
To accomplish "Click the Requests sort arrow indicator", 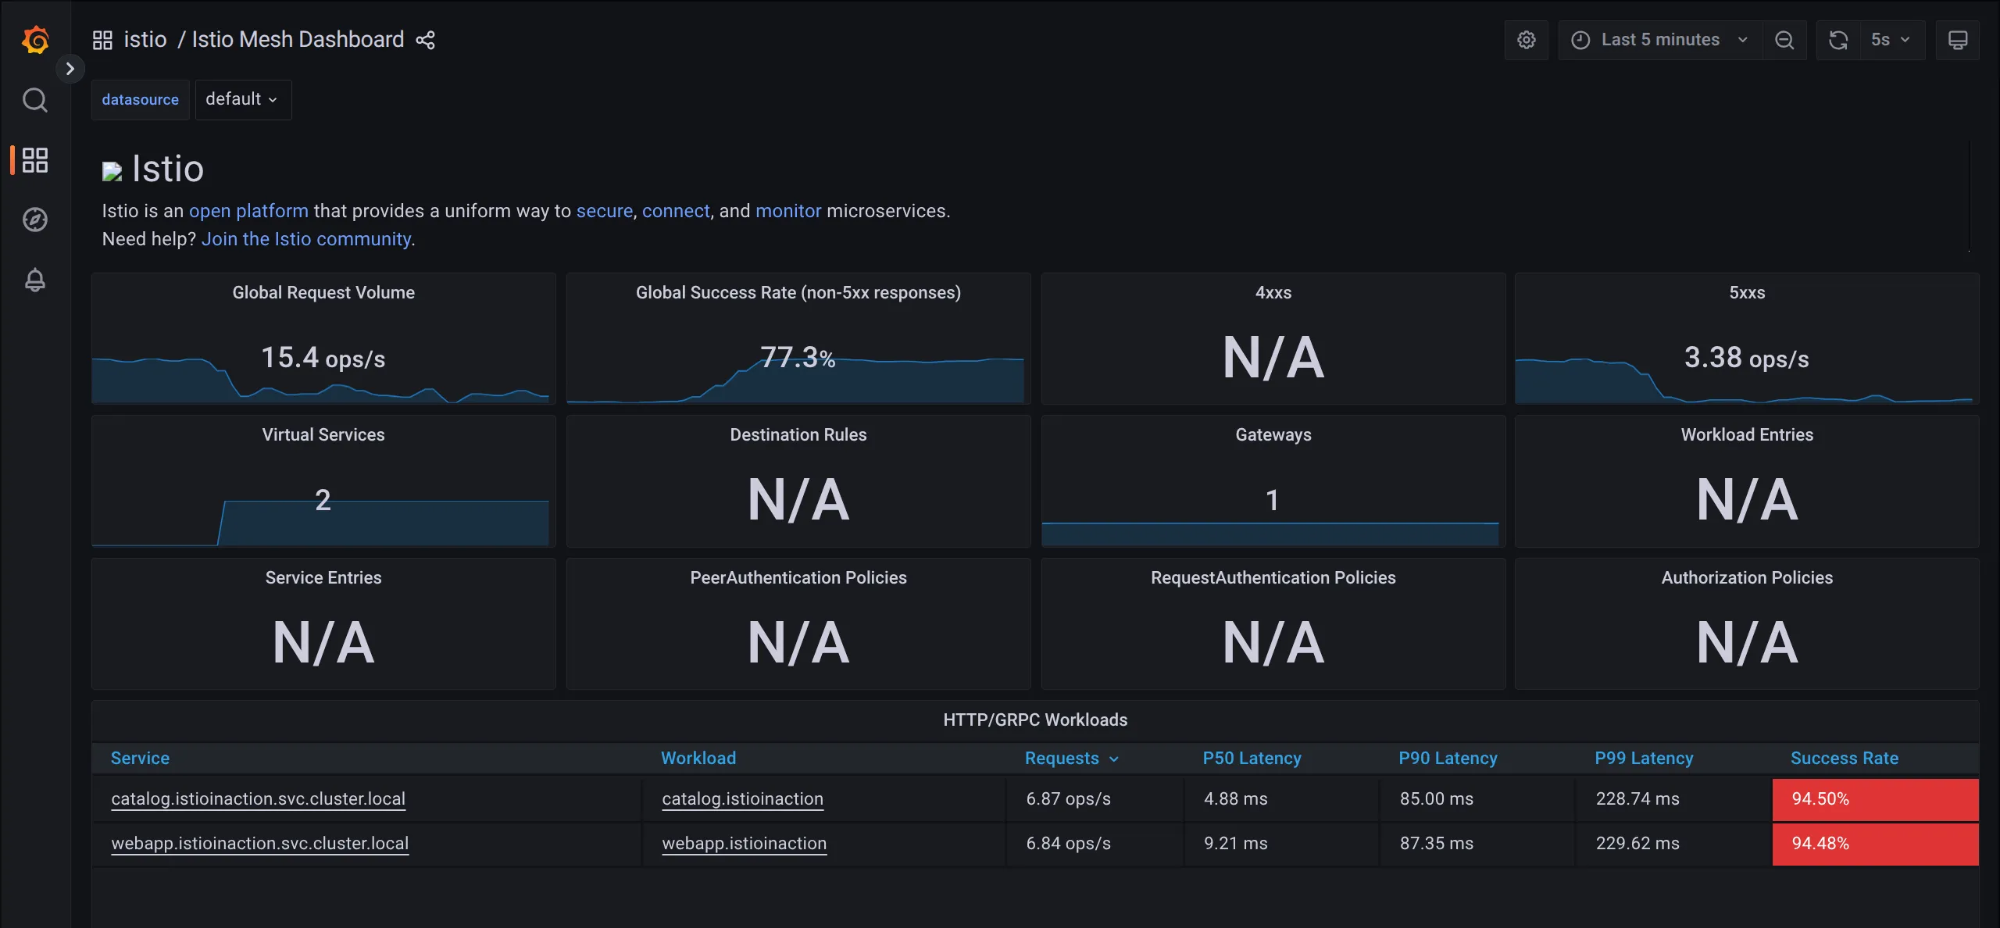I will click(x=1114, y=759).
